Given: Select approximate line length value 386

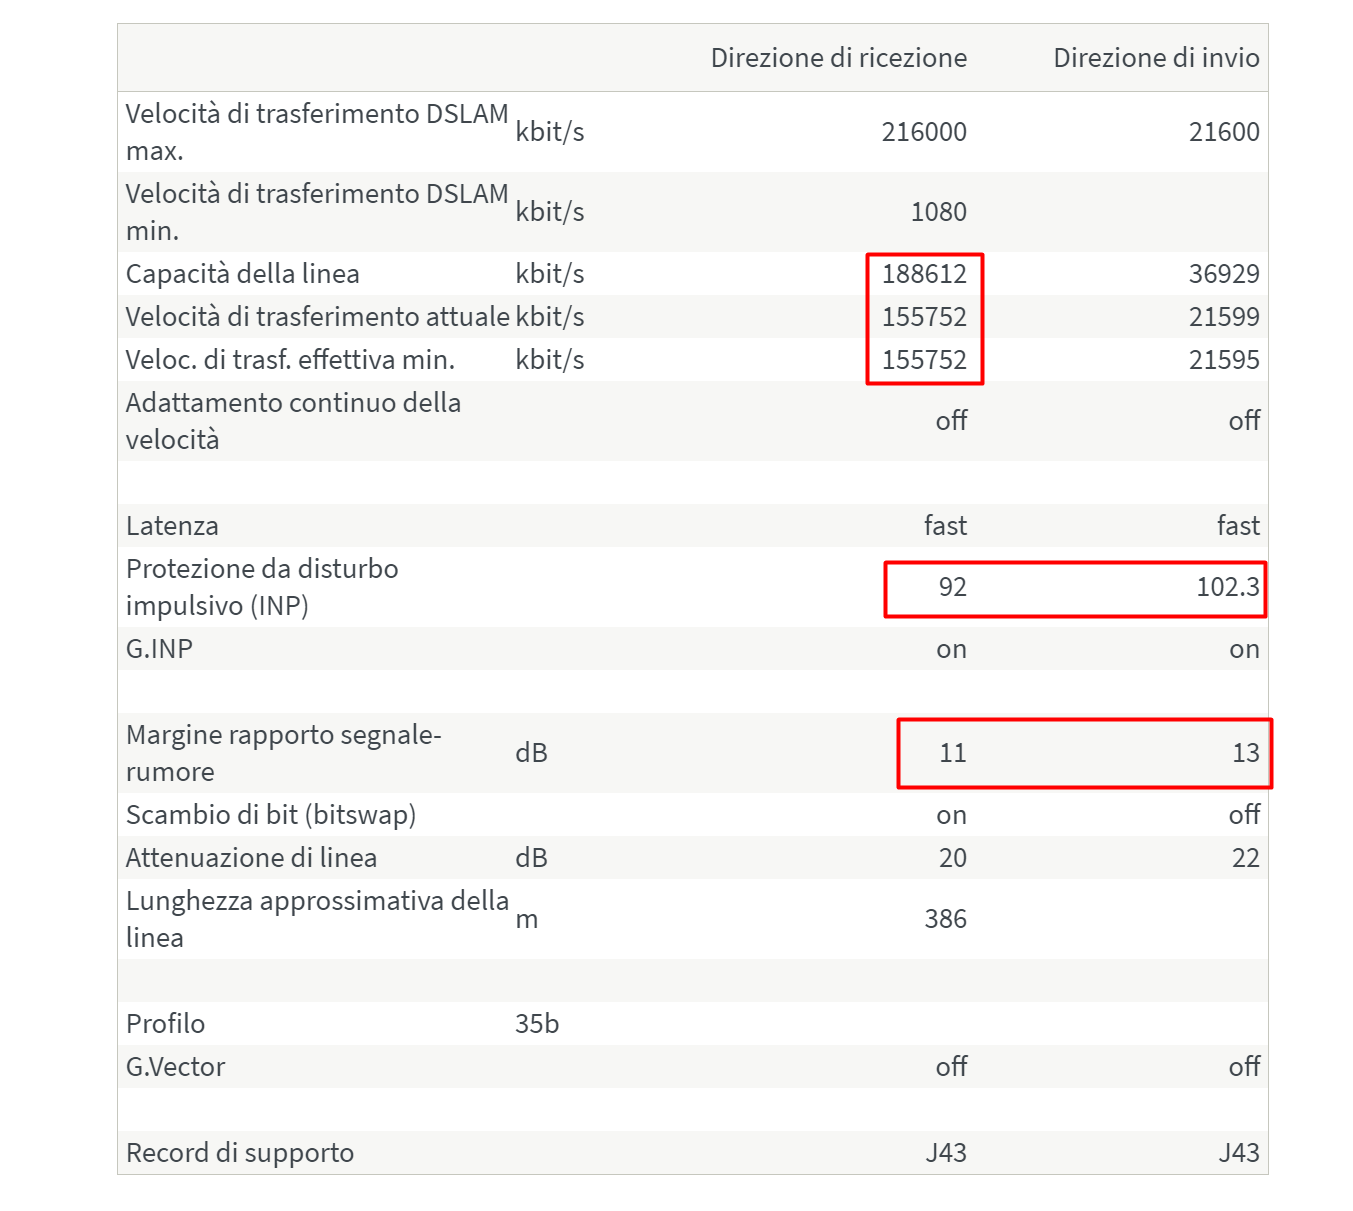Looking at the screenshot, I should click(945, 919).
